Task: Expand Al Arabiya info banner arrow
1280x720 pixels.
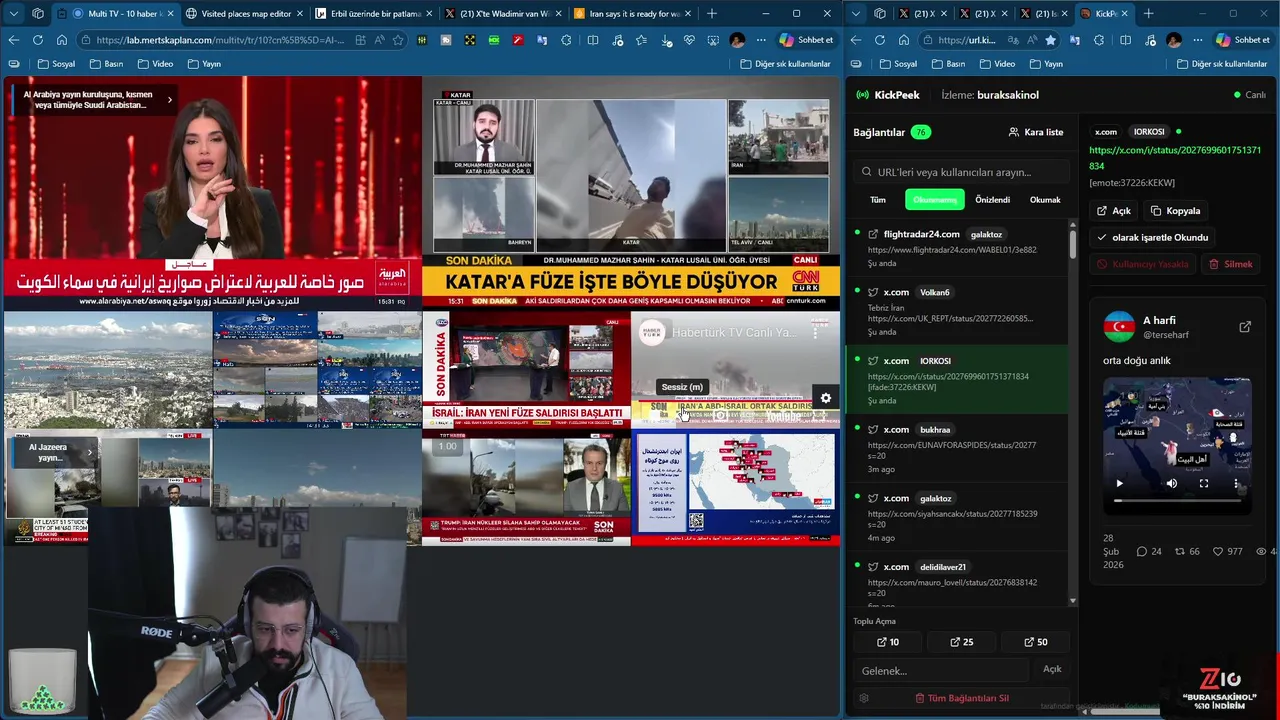Action: (169, 99)
